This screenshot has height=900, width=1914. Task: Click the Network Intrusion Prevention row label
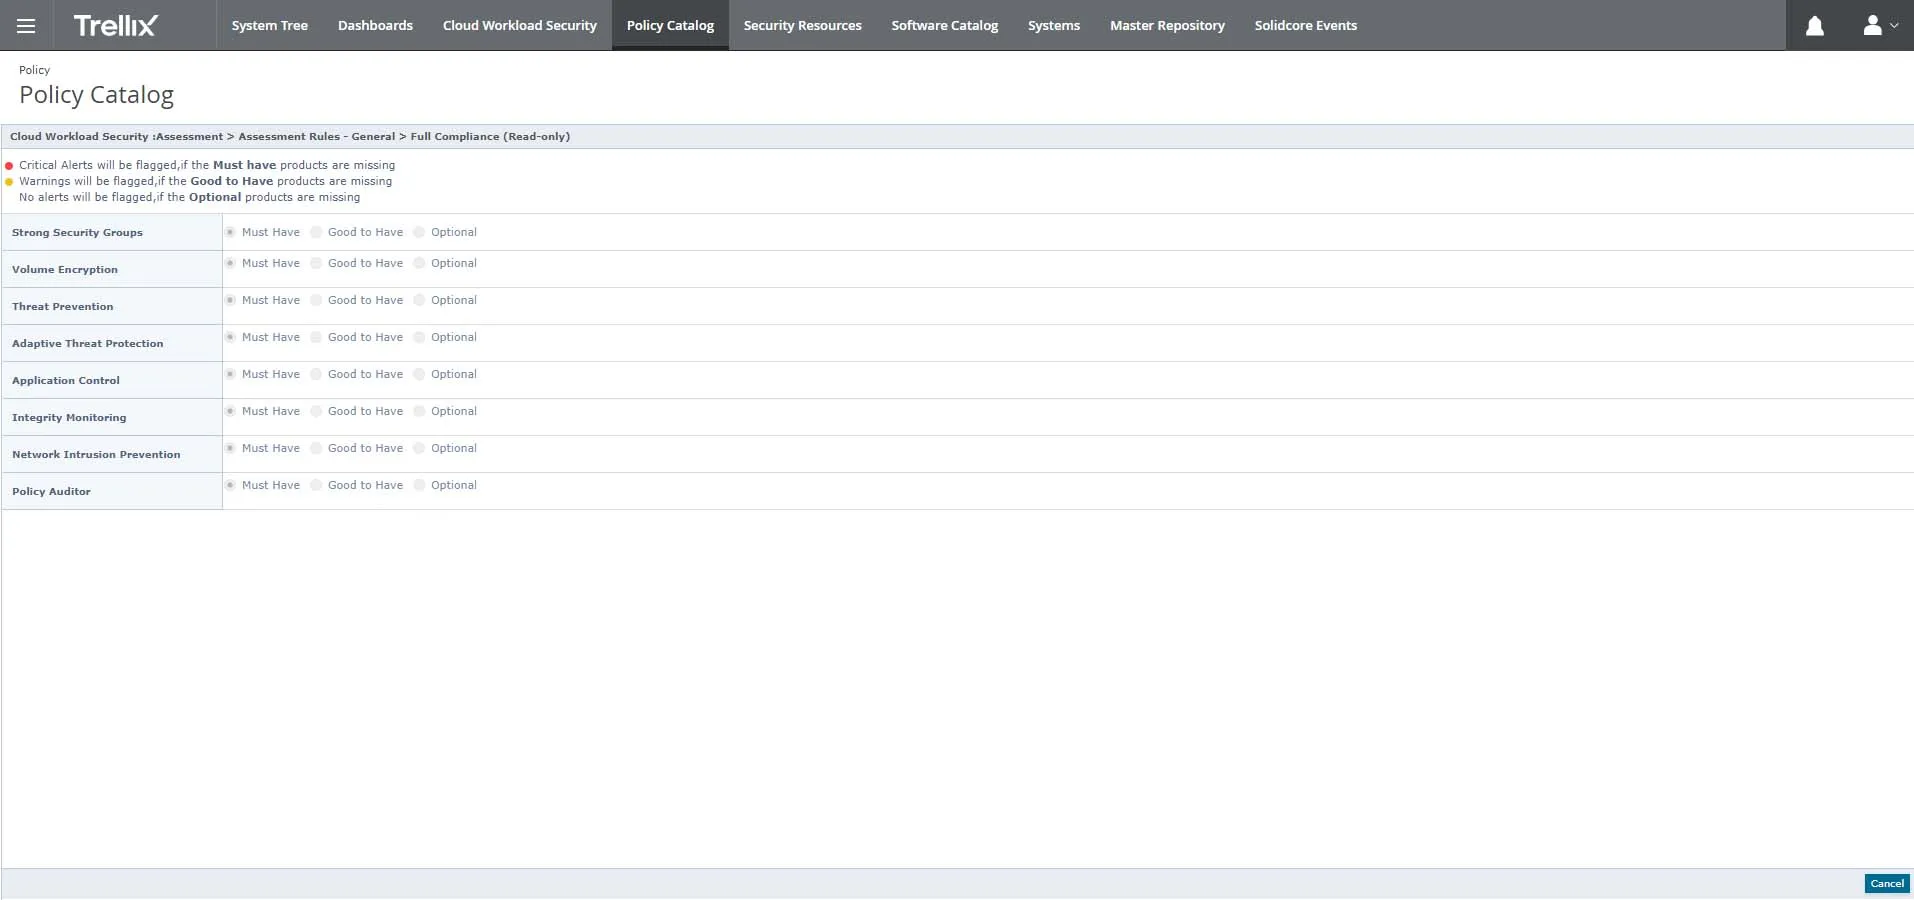tap(96, 455)
